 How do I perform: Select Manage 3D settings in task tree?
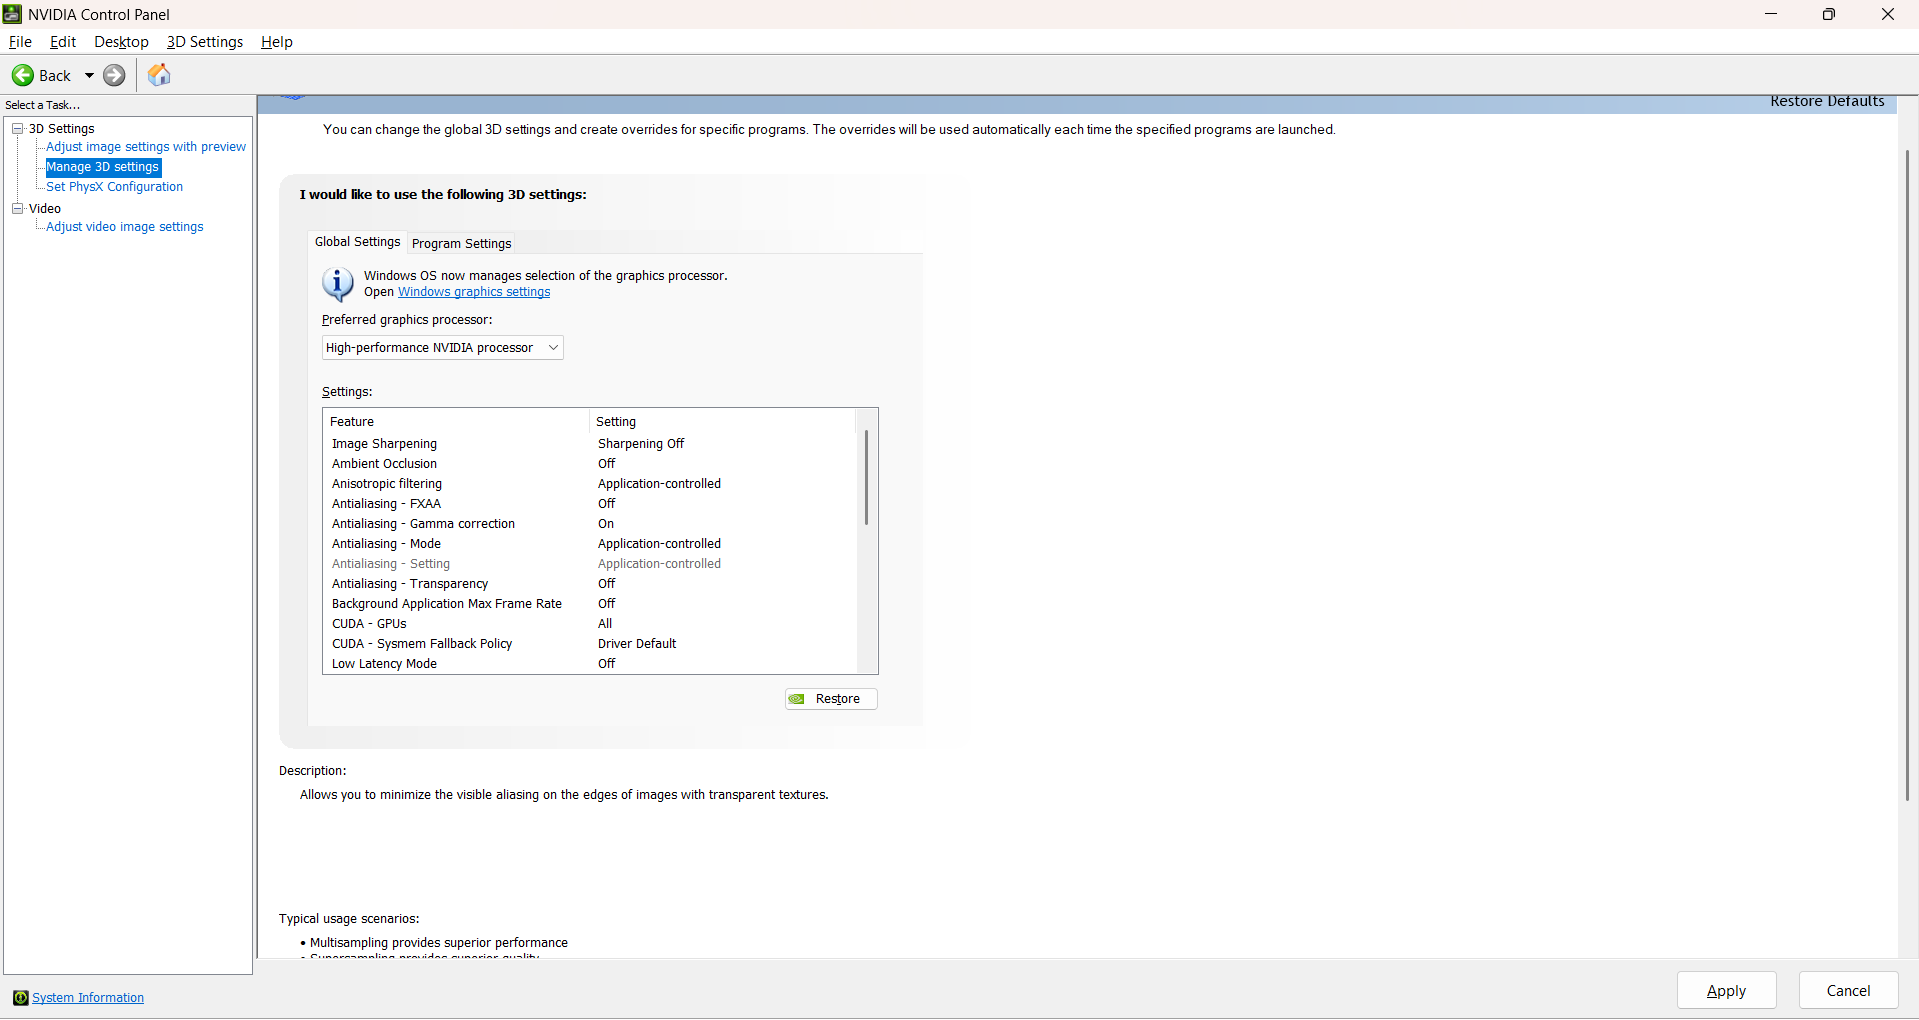[102, 167]
